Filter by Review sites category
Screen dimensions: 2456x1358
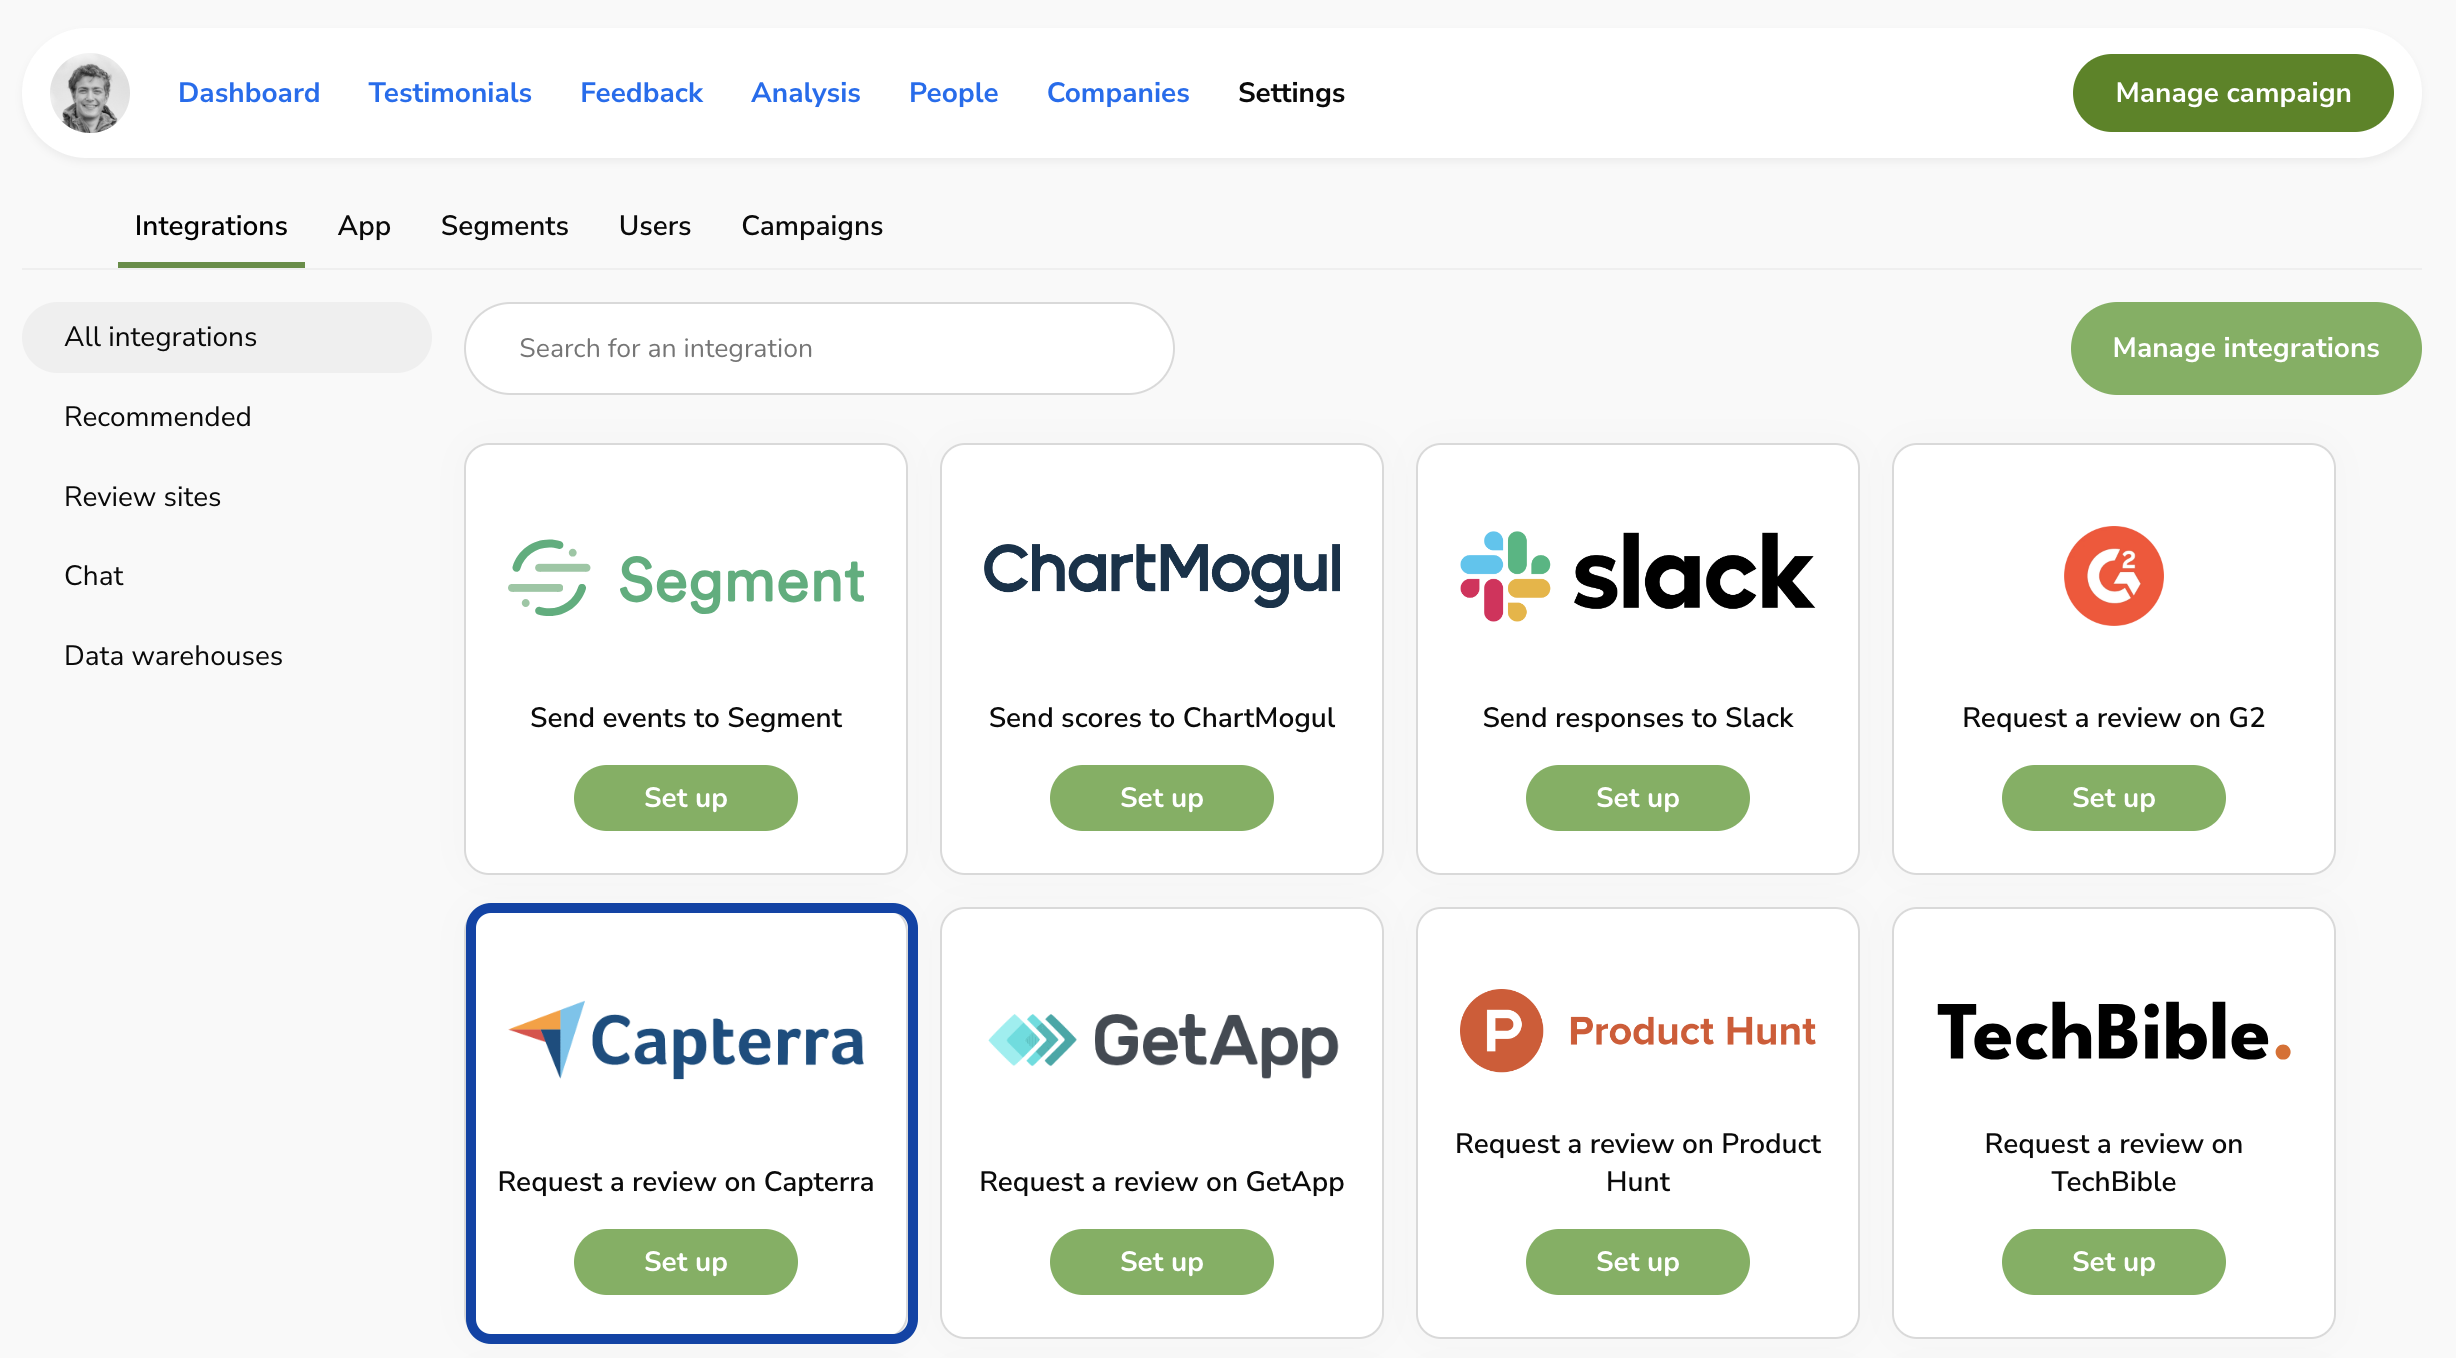coord(142,497)
